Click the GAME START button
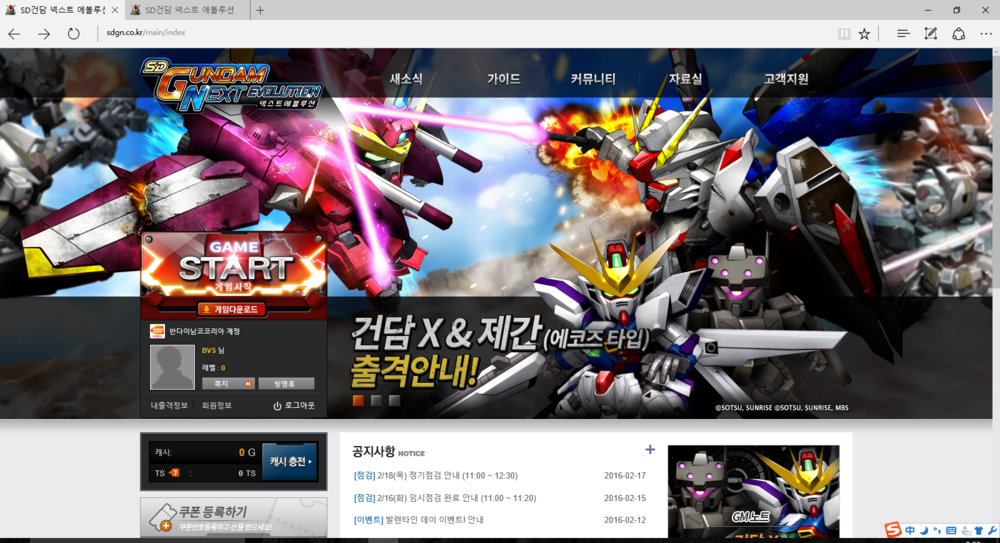1000x543 pixels. tap(234, 267)
